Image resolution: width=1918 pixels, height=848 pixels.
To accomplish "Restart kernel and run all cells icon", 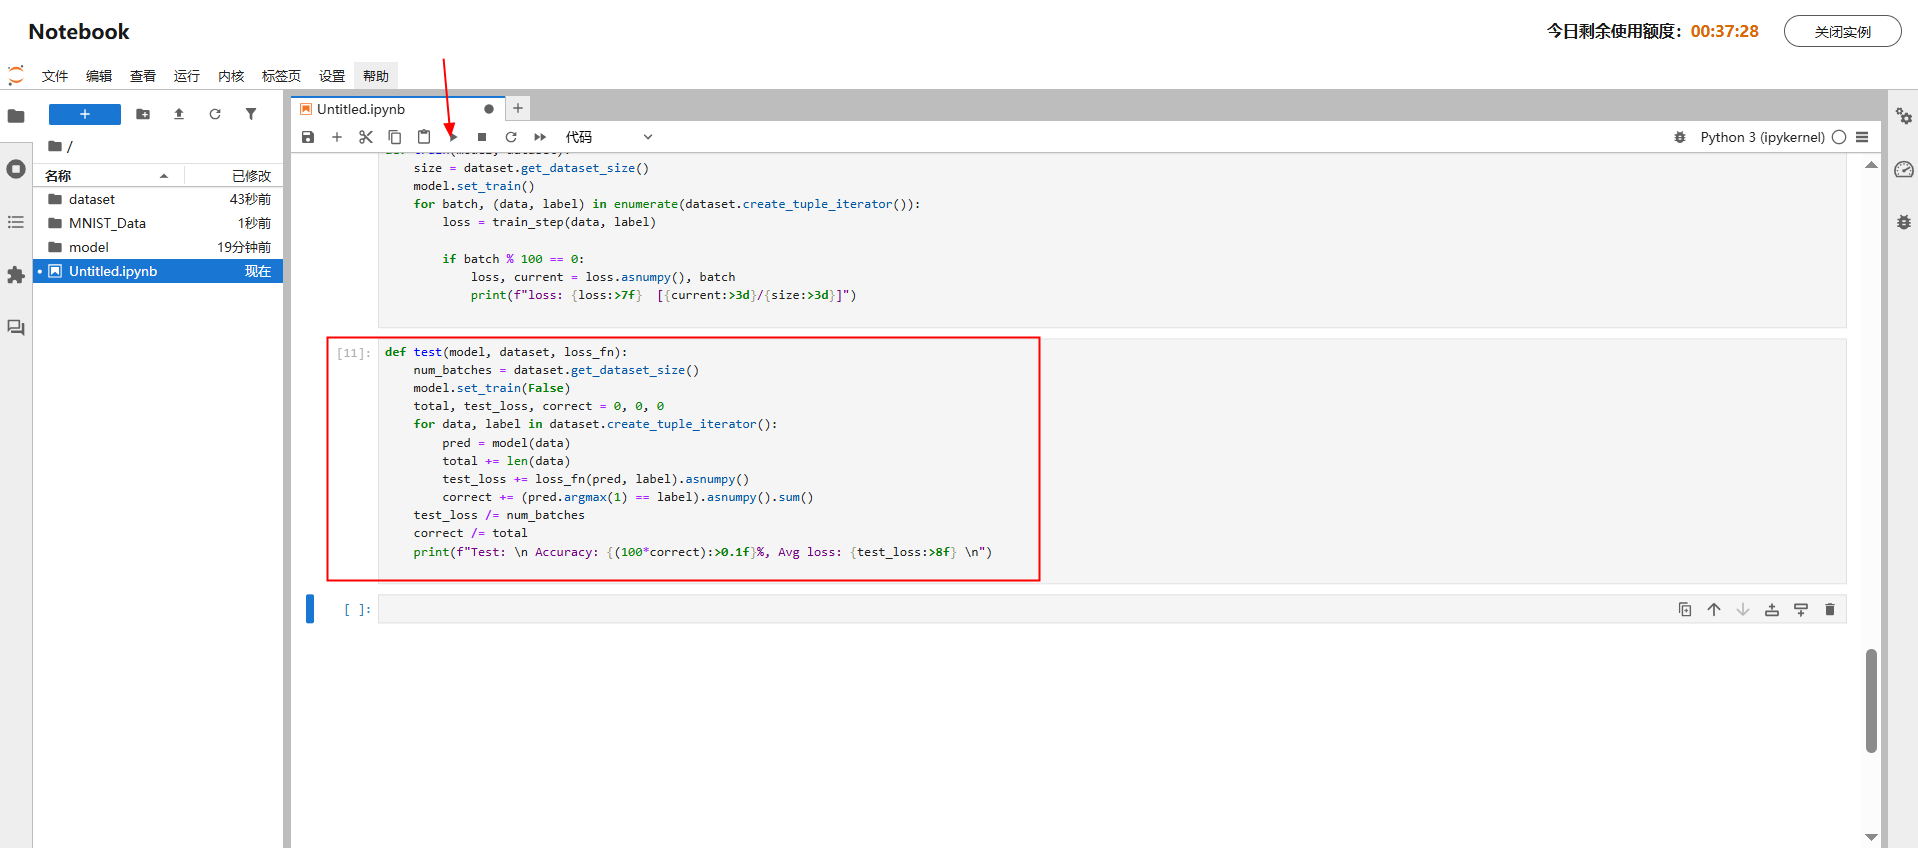I will click(x=540, y=137).
